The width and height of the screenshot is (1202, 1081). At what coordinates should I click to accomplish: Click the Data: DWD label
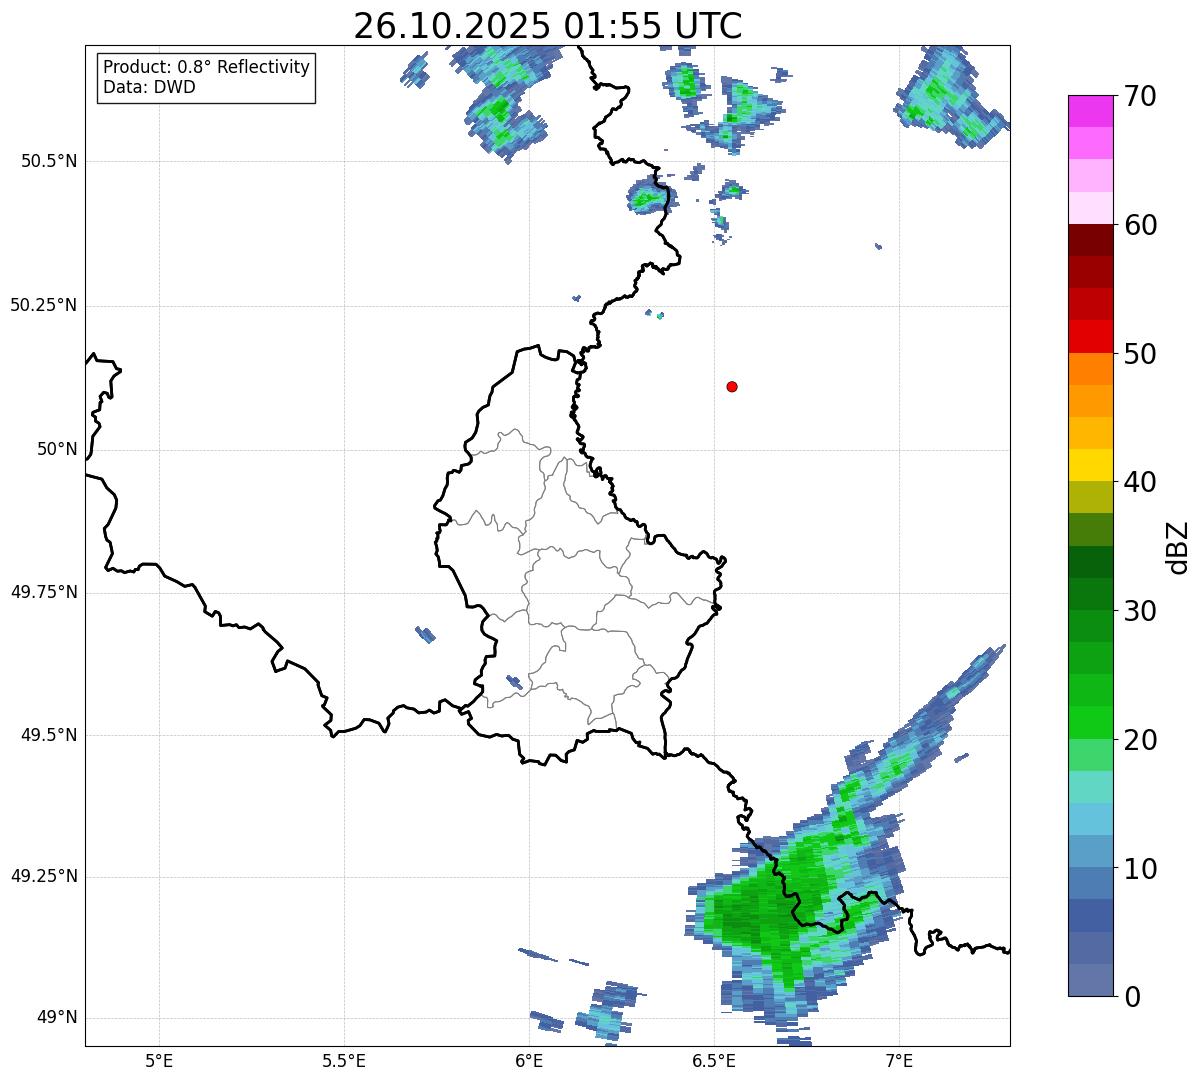click(x=149, y=87)
